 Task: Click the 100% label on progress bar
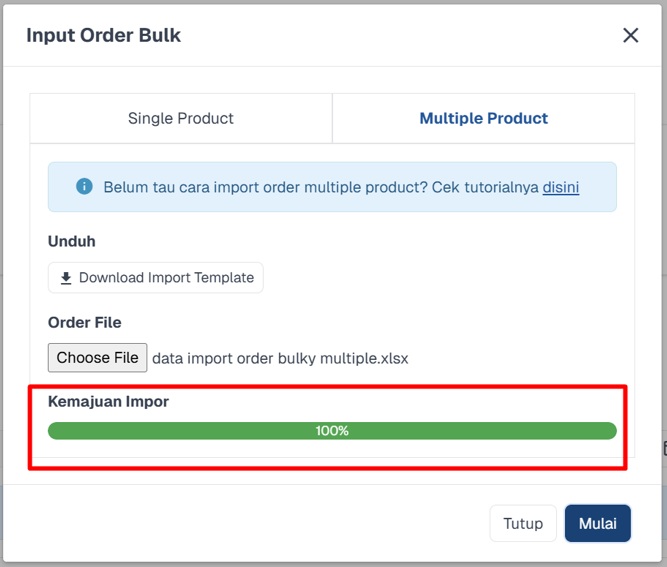[x=332, y=431]
